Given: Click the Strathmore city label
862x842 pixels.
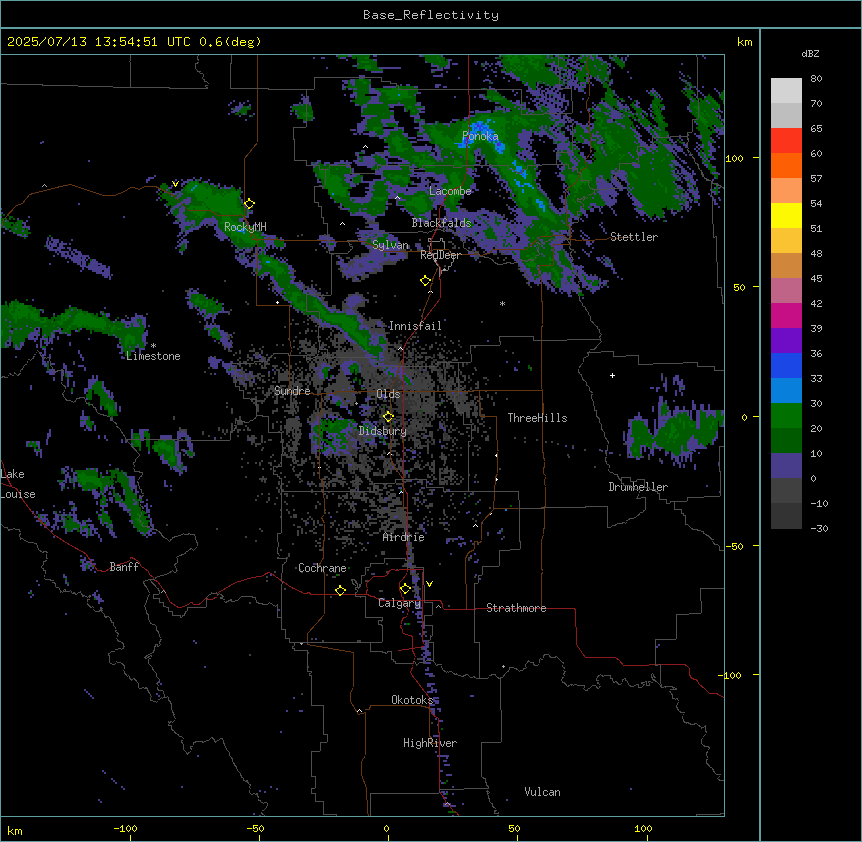Looking at the screenshot, I should tap(516, 608).
